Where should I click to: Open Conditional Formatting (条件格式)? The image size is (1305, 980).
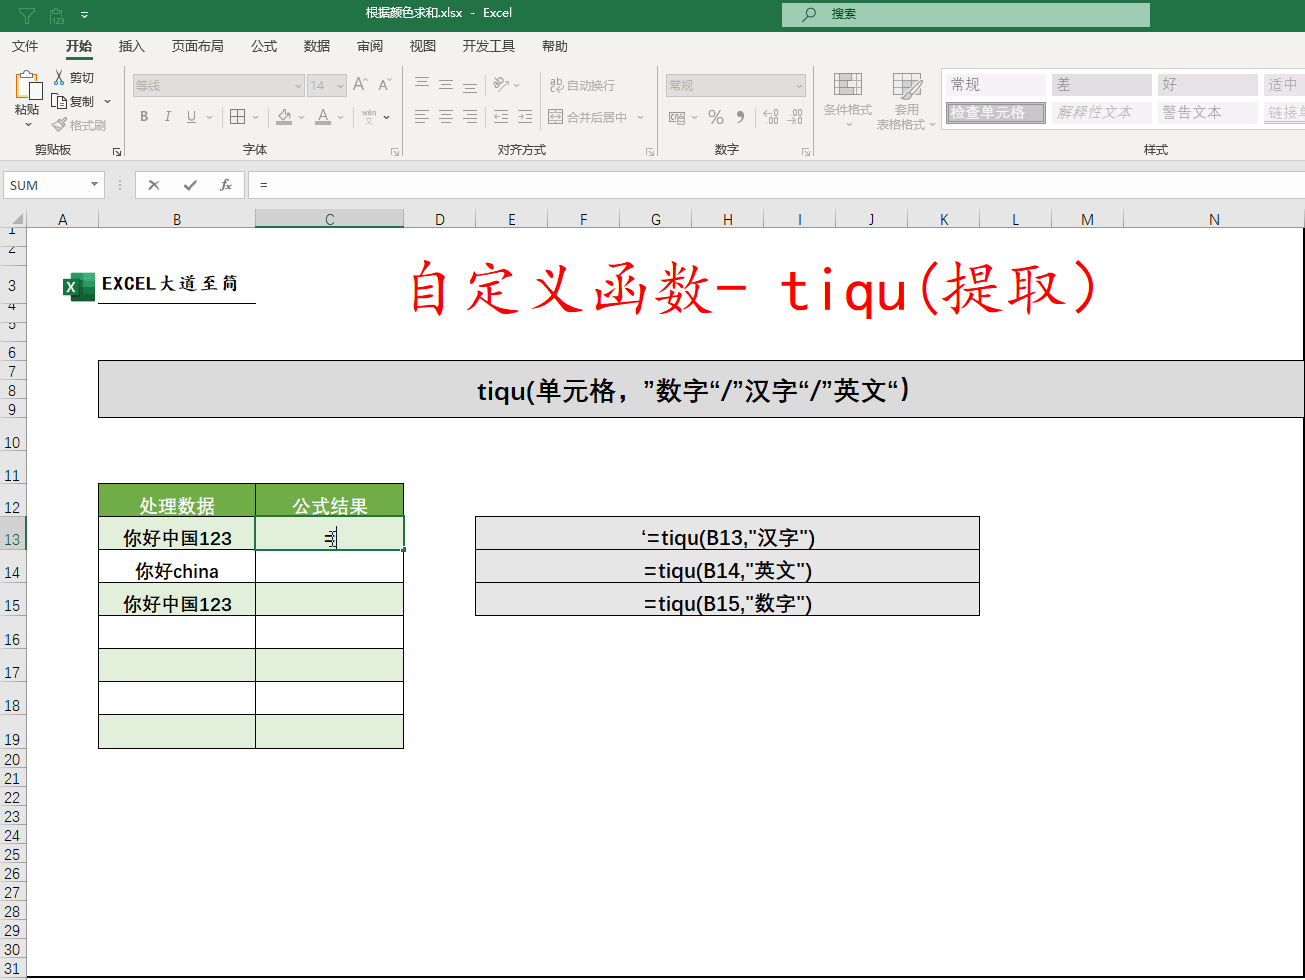coord(848,100)
